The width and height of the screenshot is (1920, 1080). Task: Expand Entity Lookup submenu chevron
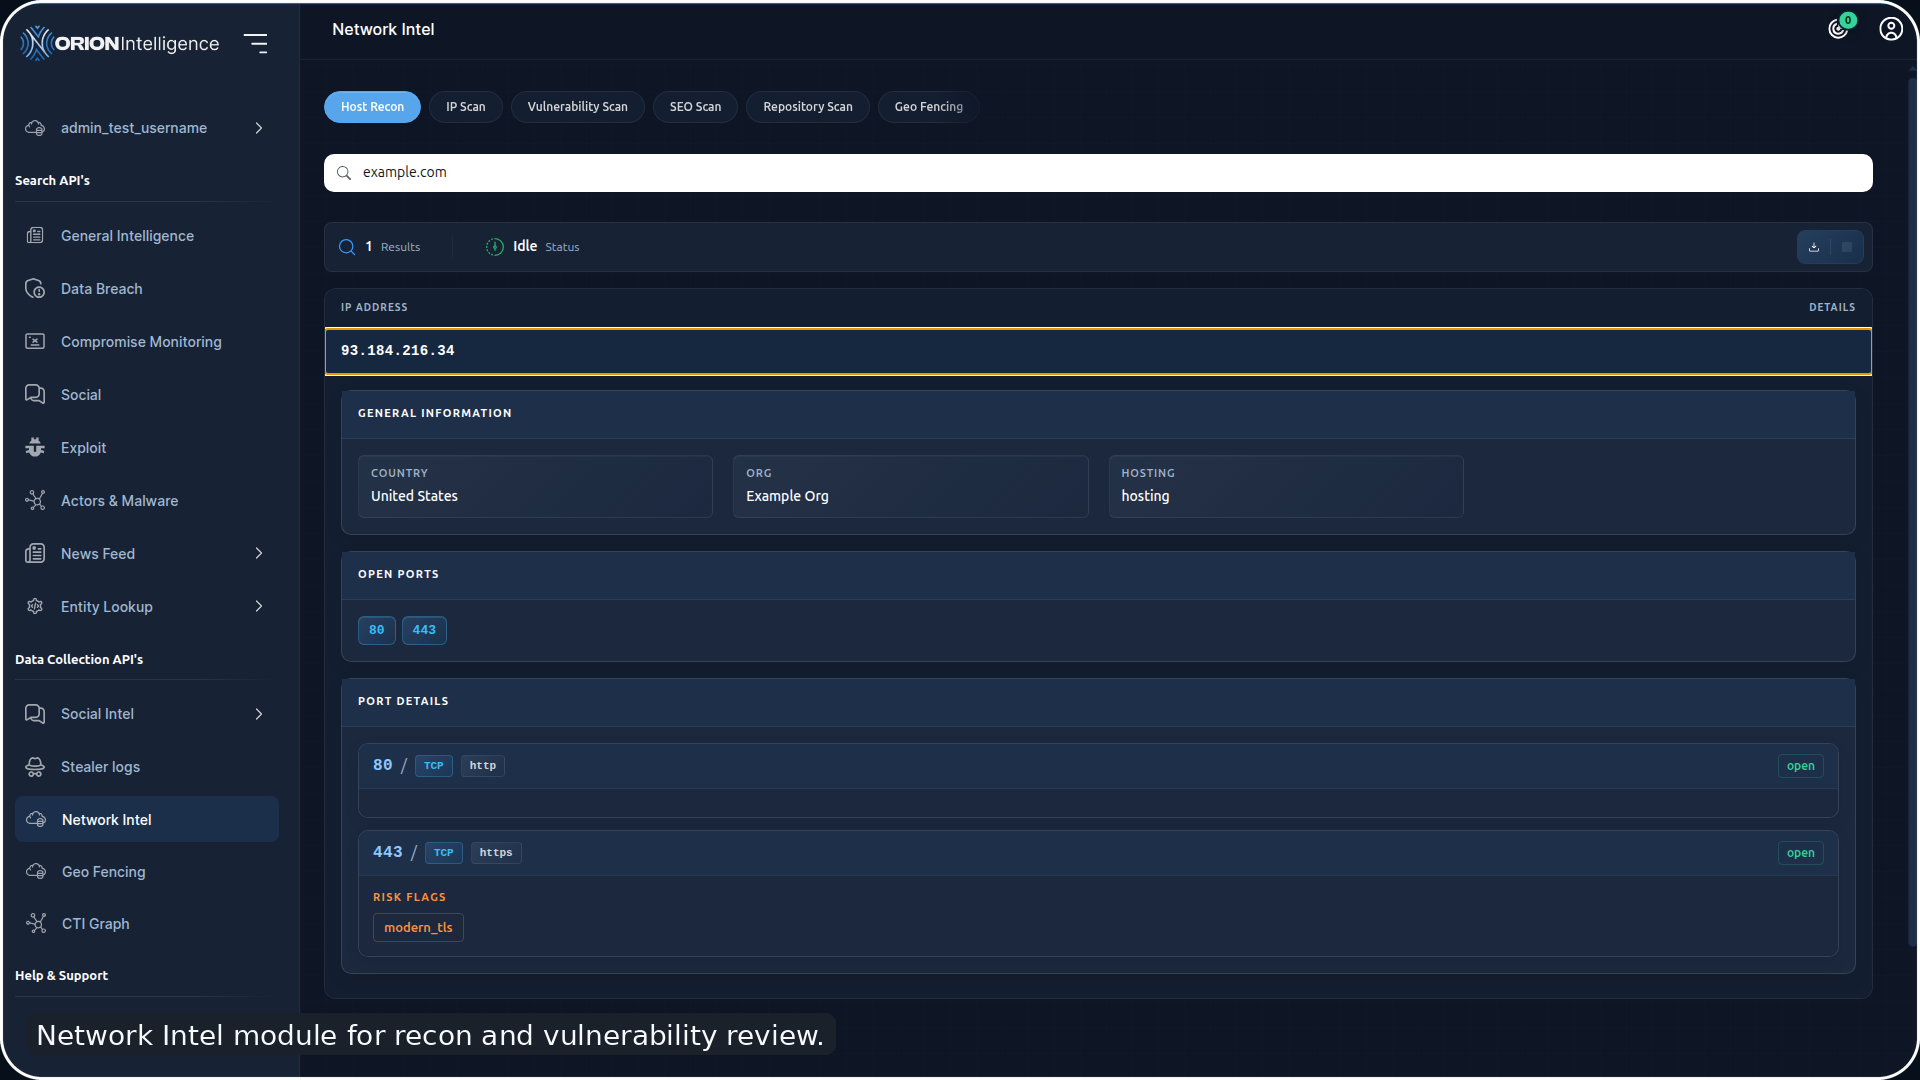pos(259,607)
